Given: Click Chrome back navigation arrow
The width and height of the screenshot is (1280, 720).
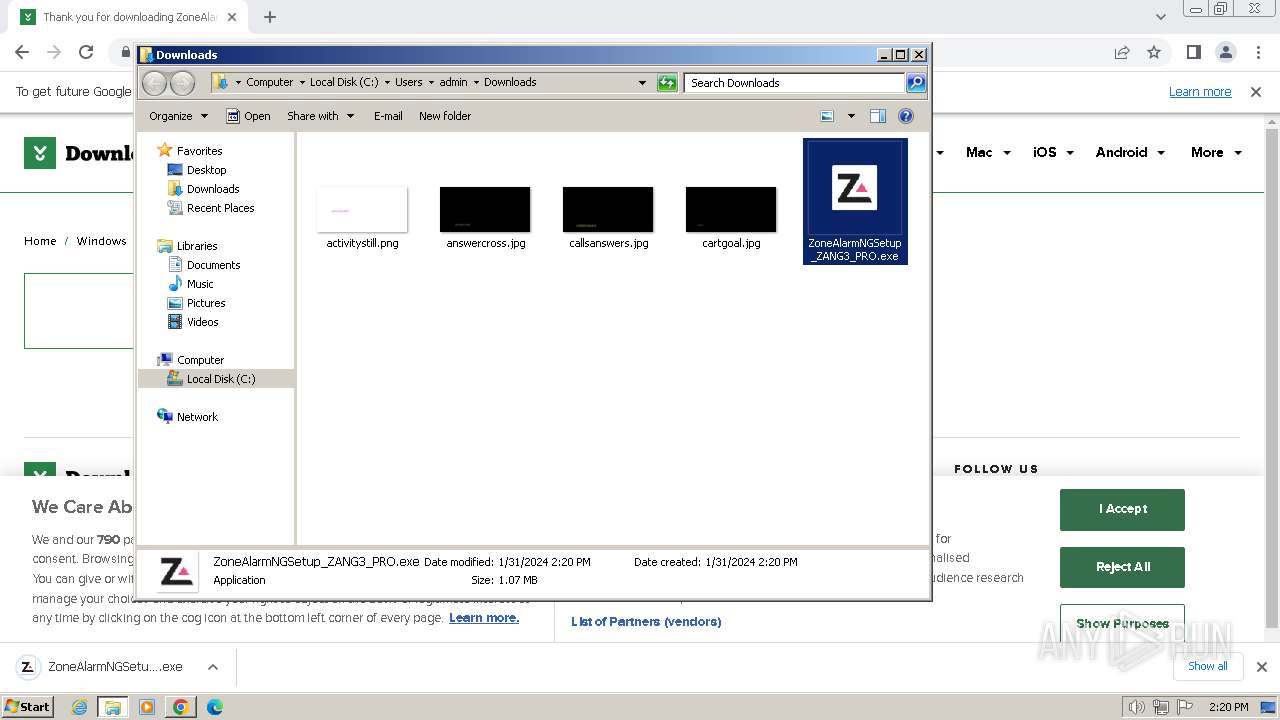Looking at the screenshot, I should point(22,52).
